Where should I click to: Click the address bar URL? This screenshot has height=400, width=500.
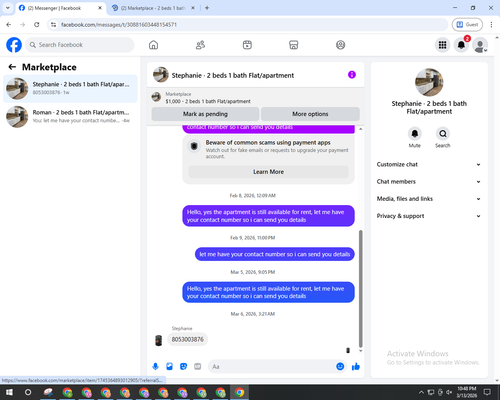pyautogui.click(x=119, y=25)
